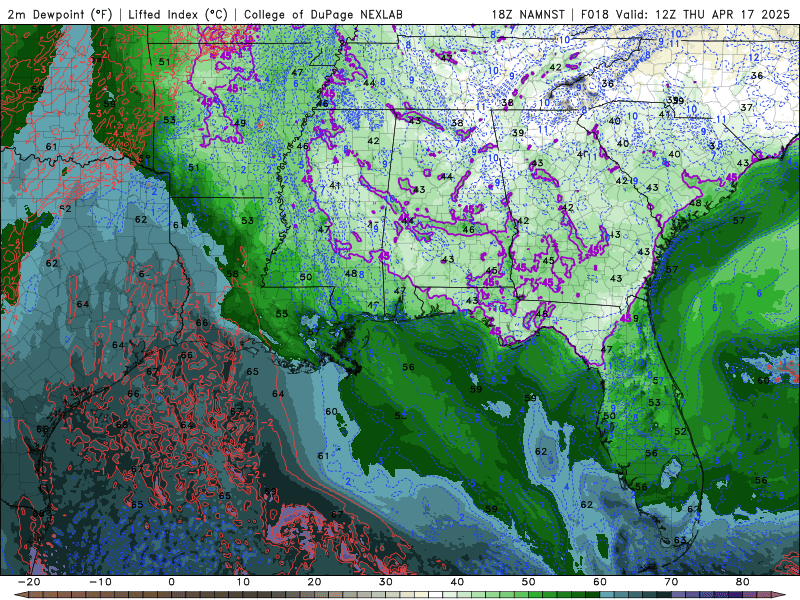800x600 pixels.
Task: Click the dewpoint value '52' in Florida
Action: (x=680, y=432)
